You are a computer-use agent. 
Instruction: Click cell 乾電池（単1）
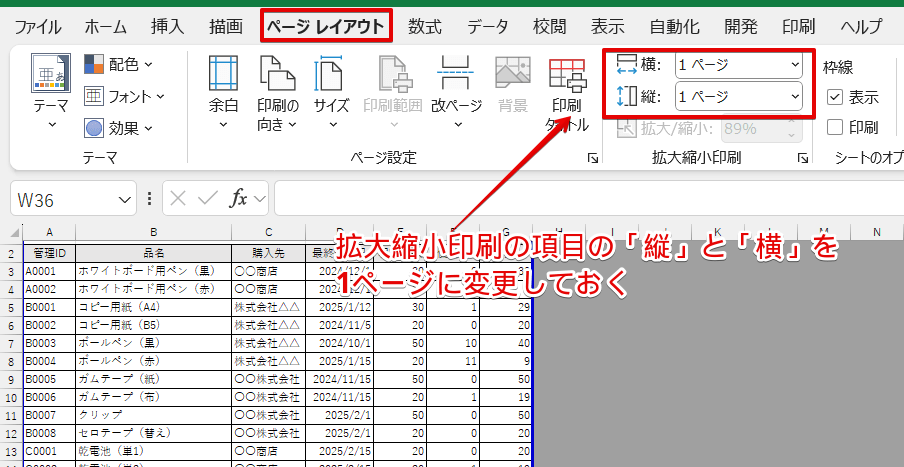[154, 451]
